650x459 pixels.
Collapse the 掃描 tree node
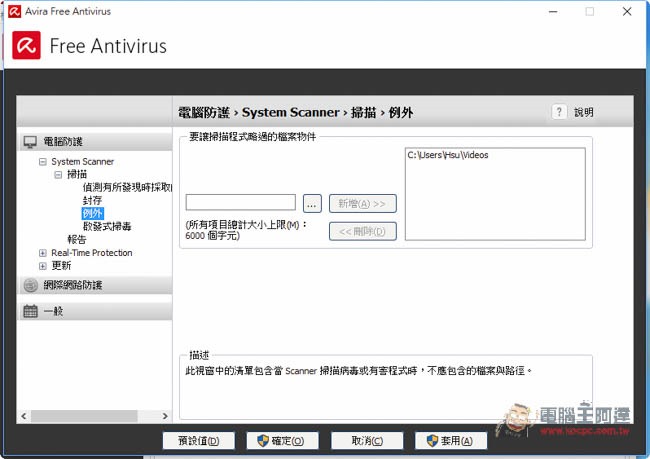pos(58,175)
